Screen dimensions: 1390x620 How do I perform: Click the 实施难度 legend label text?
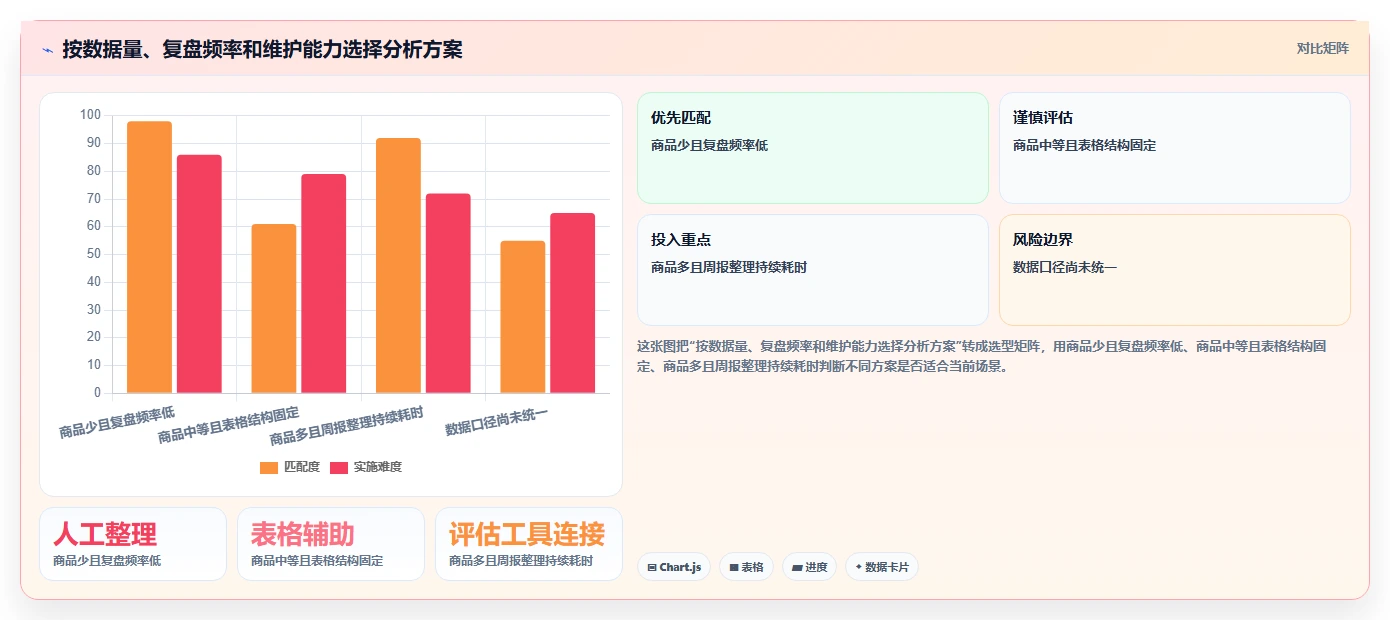point(378,467)
